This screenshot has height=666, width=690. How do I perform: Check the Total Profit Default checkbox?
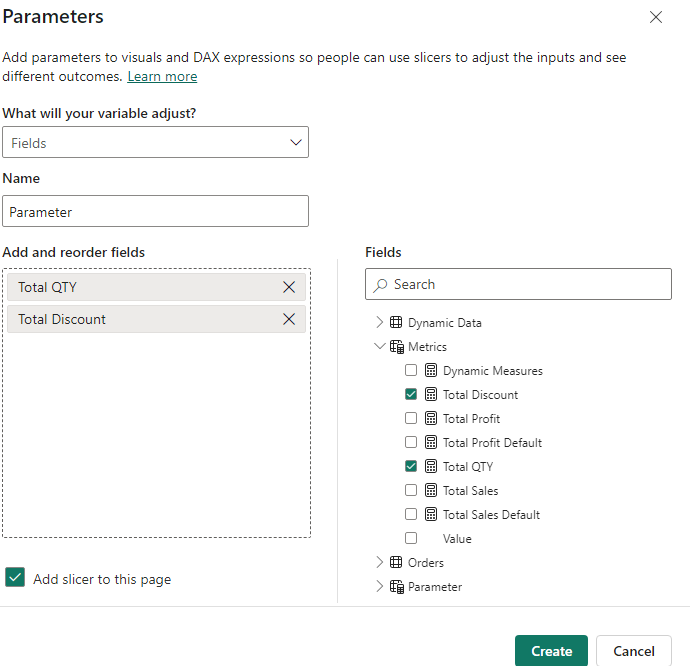click(411, 442)
